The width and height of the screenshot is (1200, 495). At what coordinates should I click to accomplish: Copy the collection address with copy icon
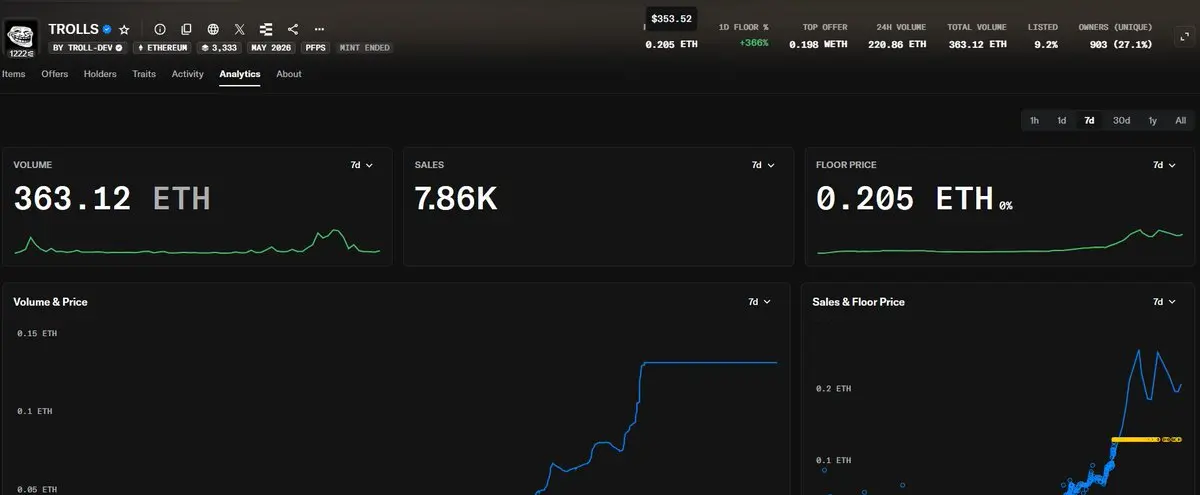tap(186, 30)
